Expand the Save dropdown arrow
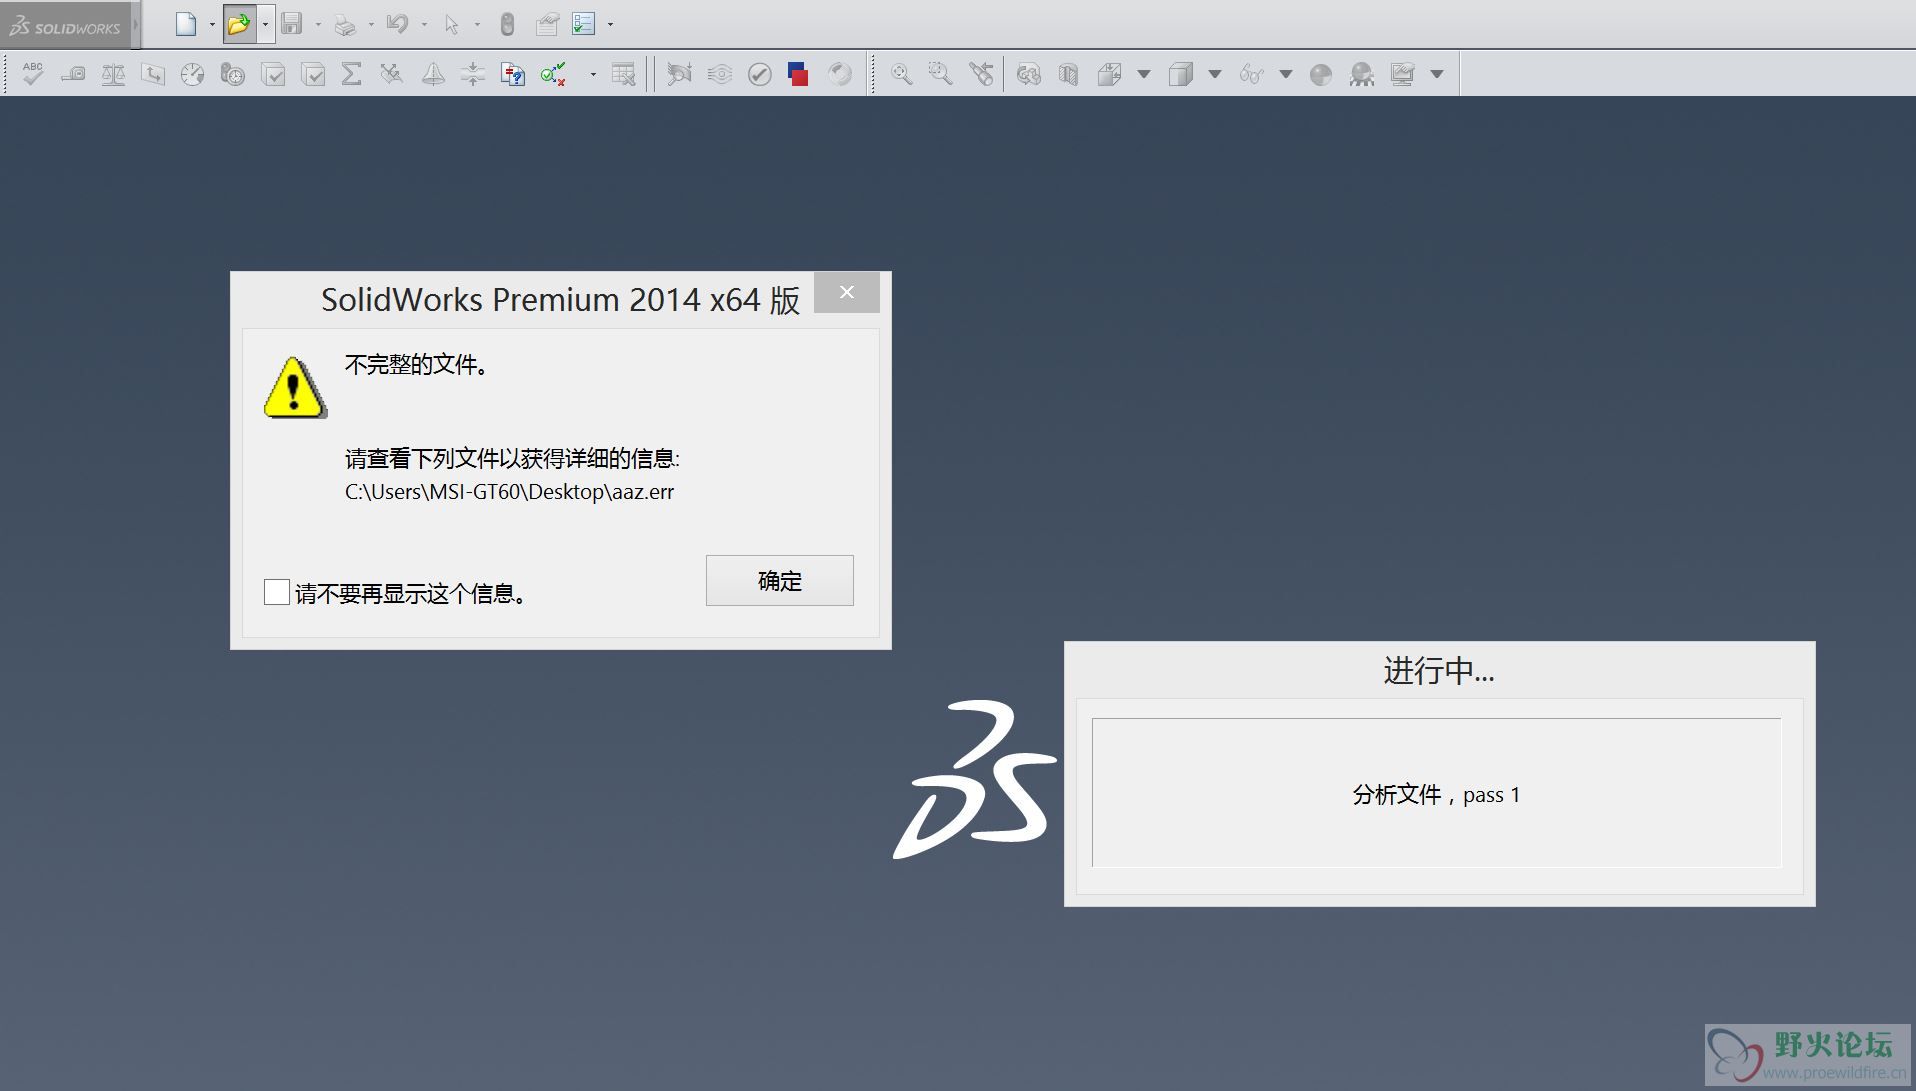This screenshot has width=1916, height=1091. [318, 24]
